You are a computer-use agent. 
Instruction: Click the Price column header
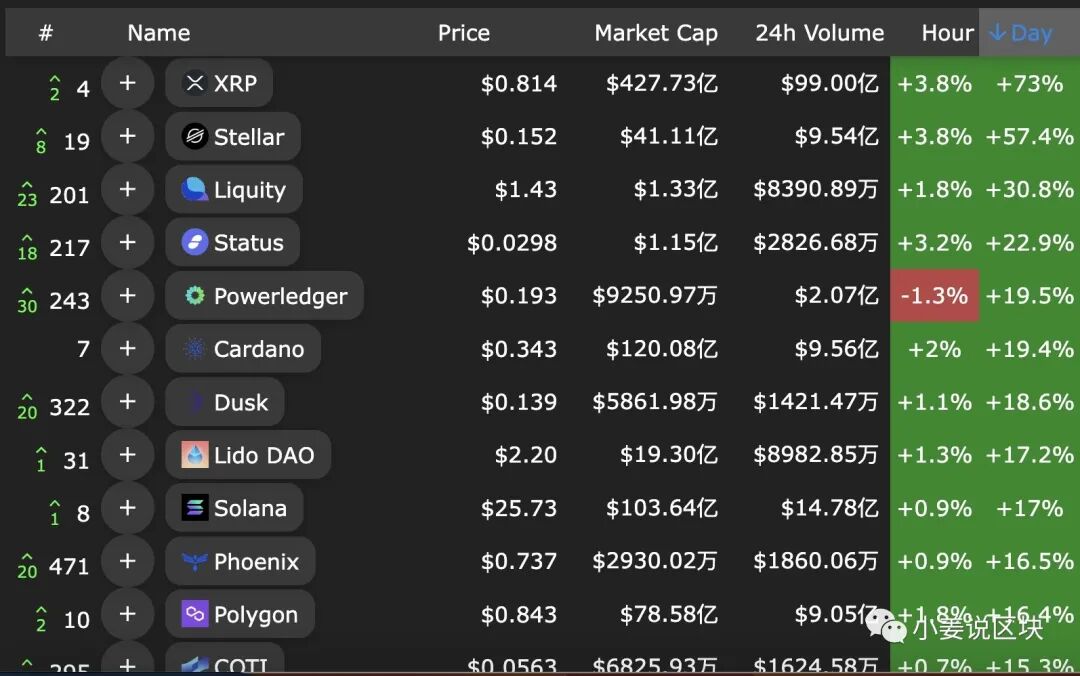coord(464,33)
